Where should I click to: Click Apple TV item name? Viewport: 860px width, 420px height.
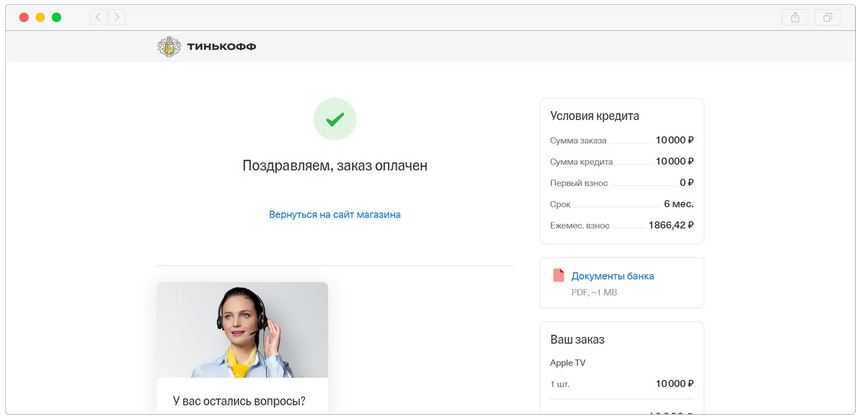(568, 363)
